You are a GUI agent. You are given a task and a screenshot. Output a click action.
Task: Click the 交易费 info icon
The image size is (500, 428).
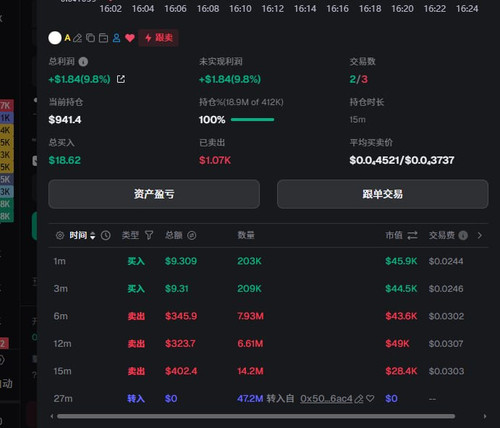tap(463, 235)
